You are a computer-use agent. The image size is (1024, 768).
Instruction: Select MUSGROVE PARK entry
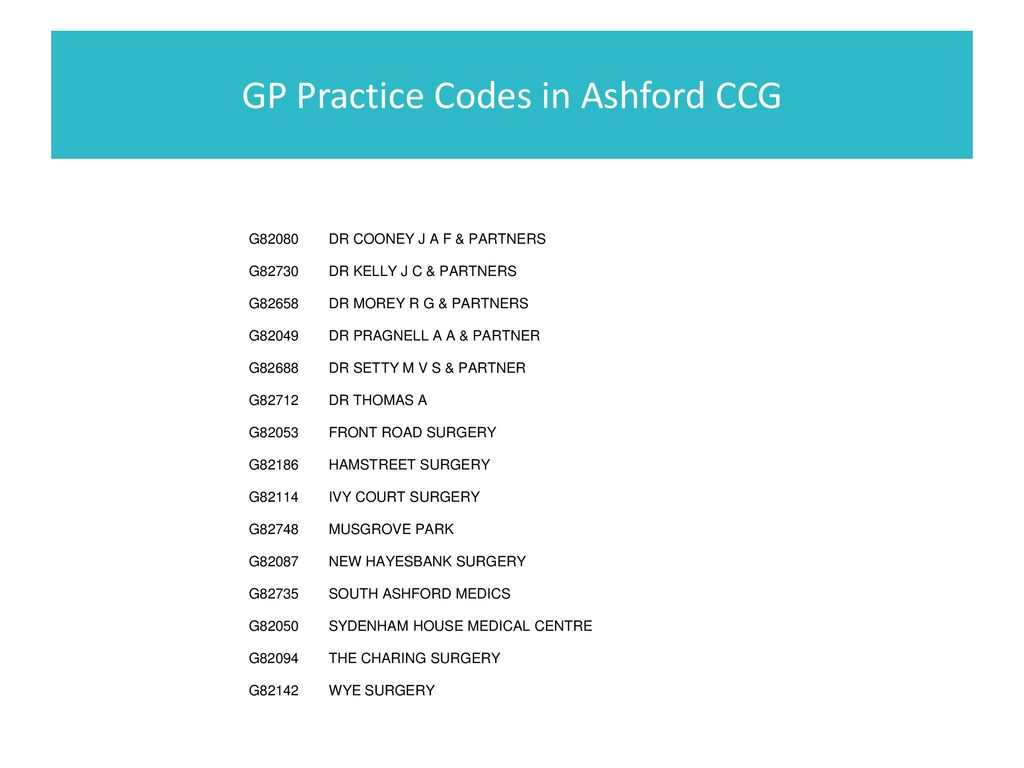(391, 529)
